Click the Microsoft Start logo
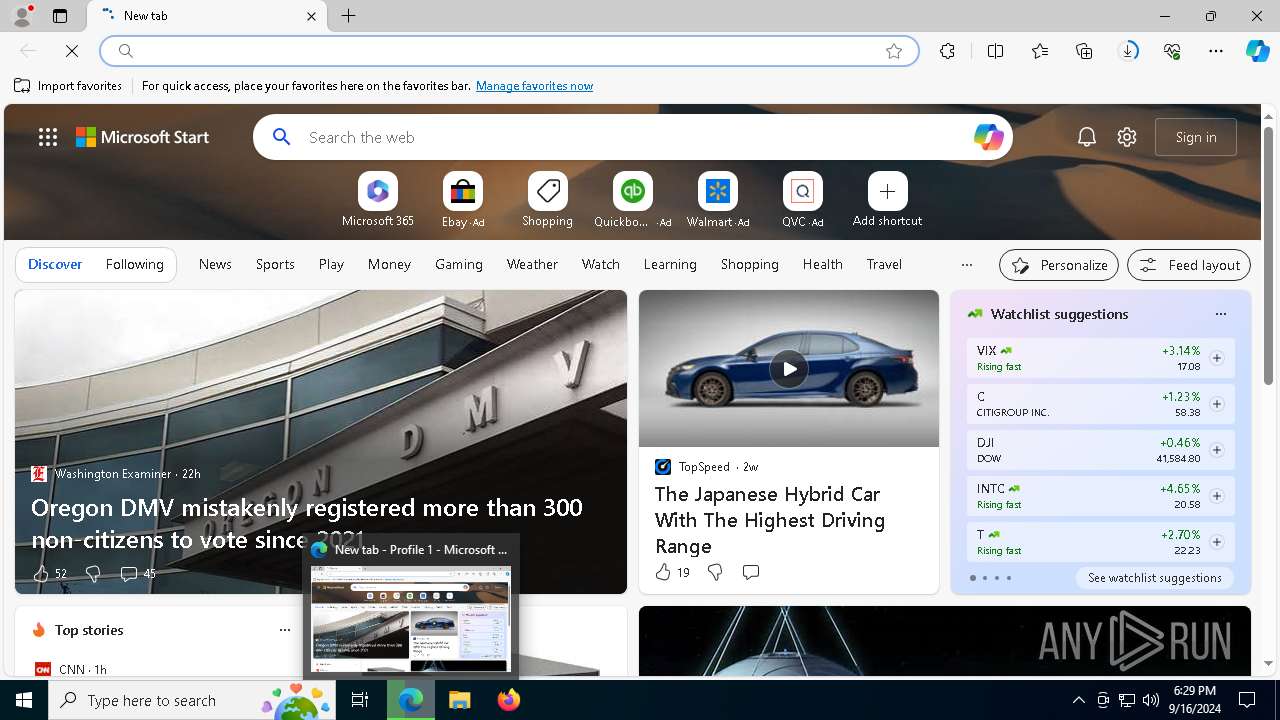The height and width of the screenshot is (720, 1280). (x=143, y=137)
